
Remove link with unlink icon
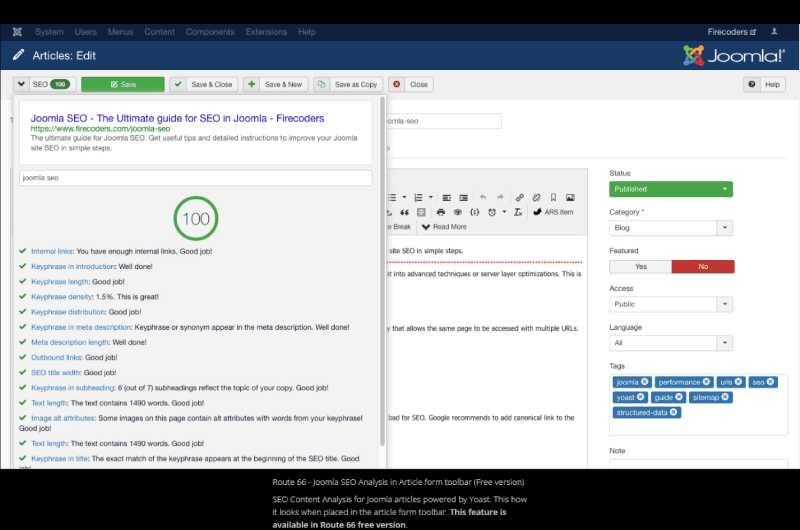(536, 197)
